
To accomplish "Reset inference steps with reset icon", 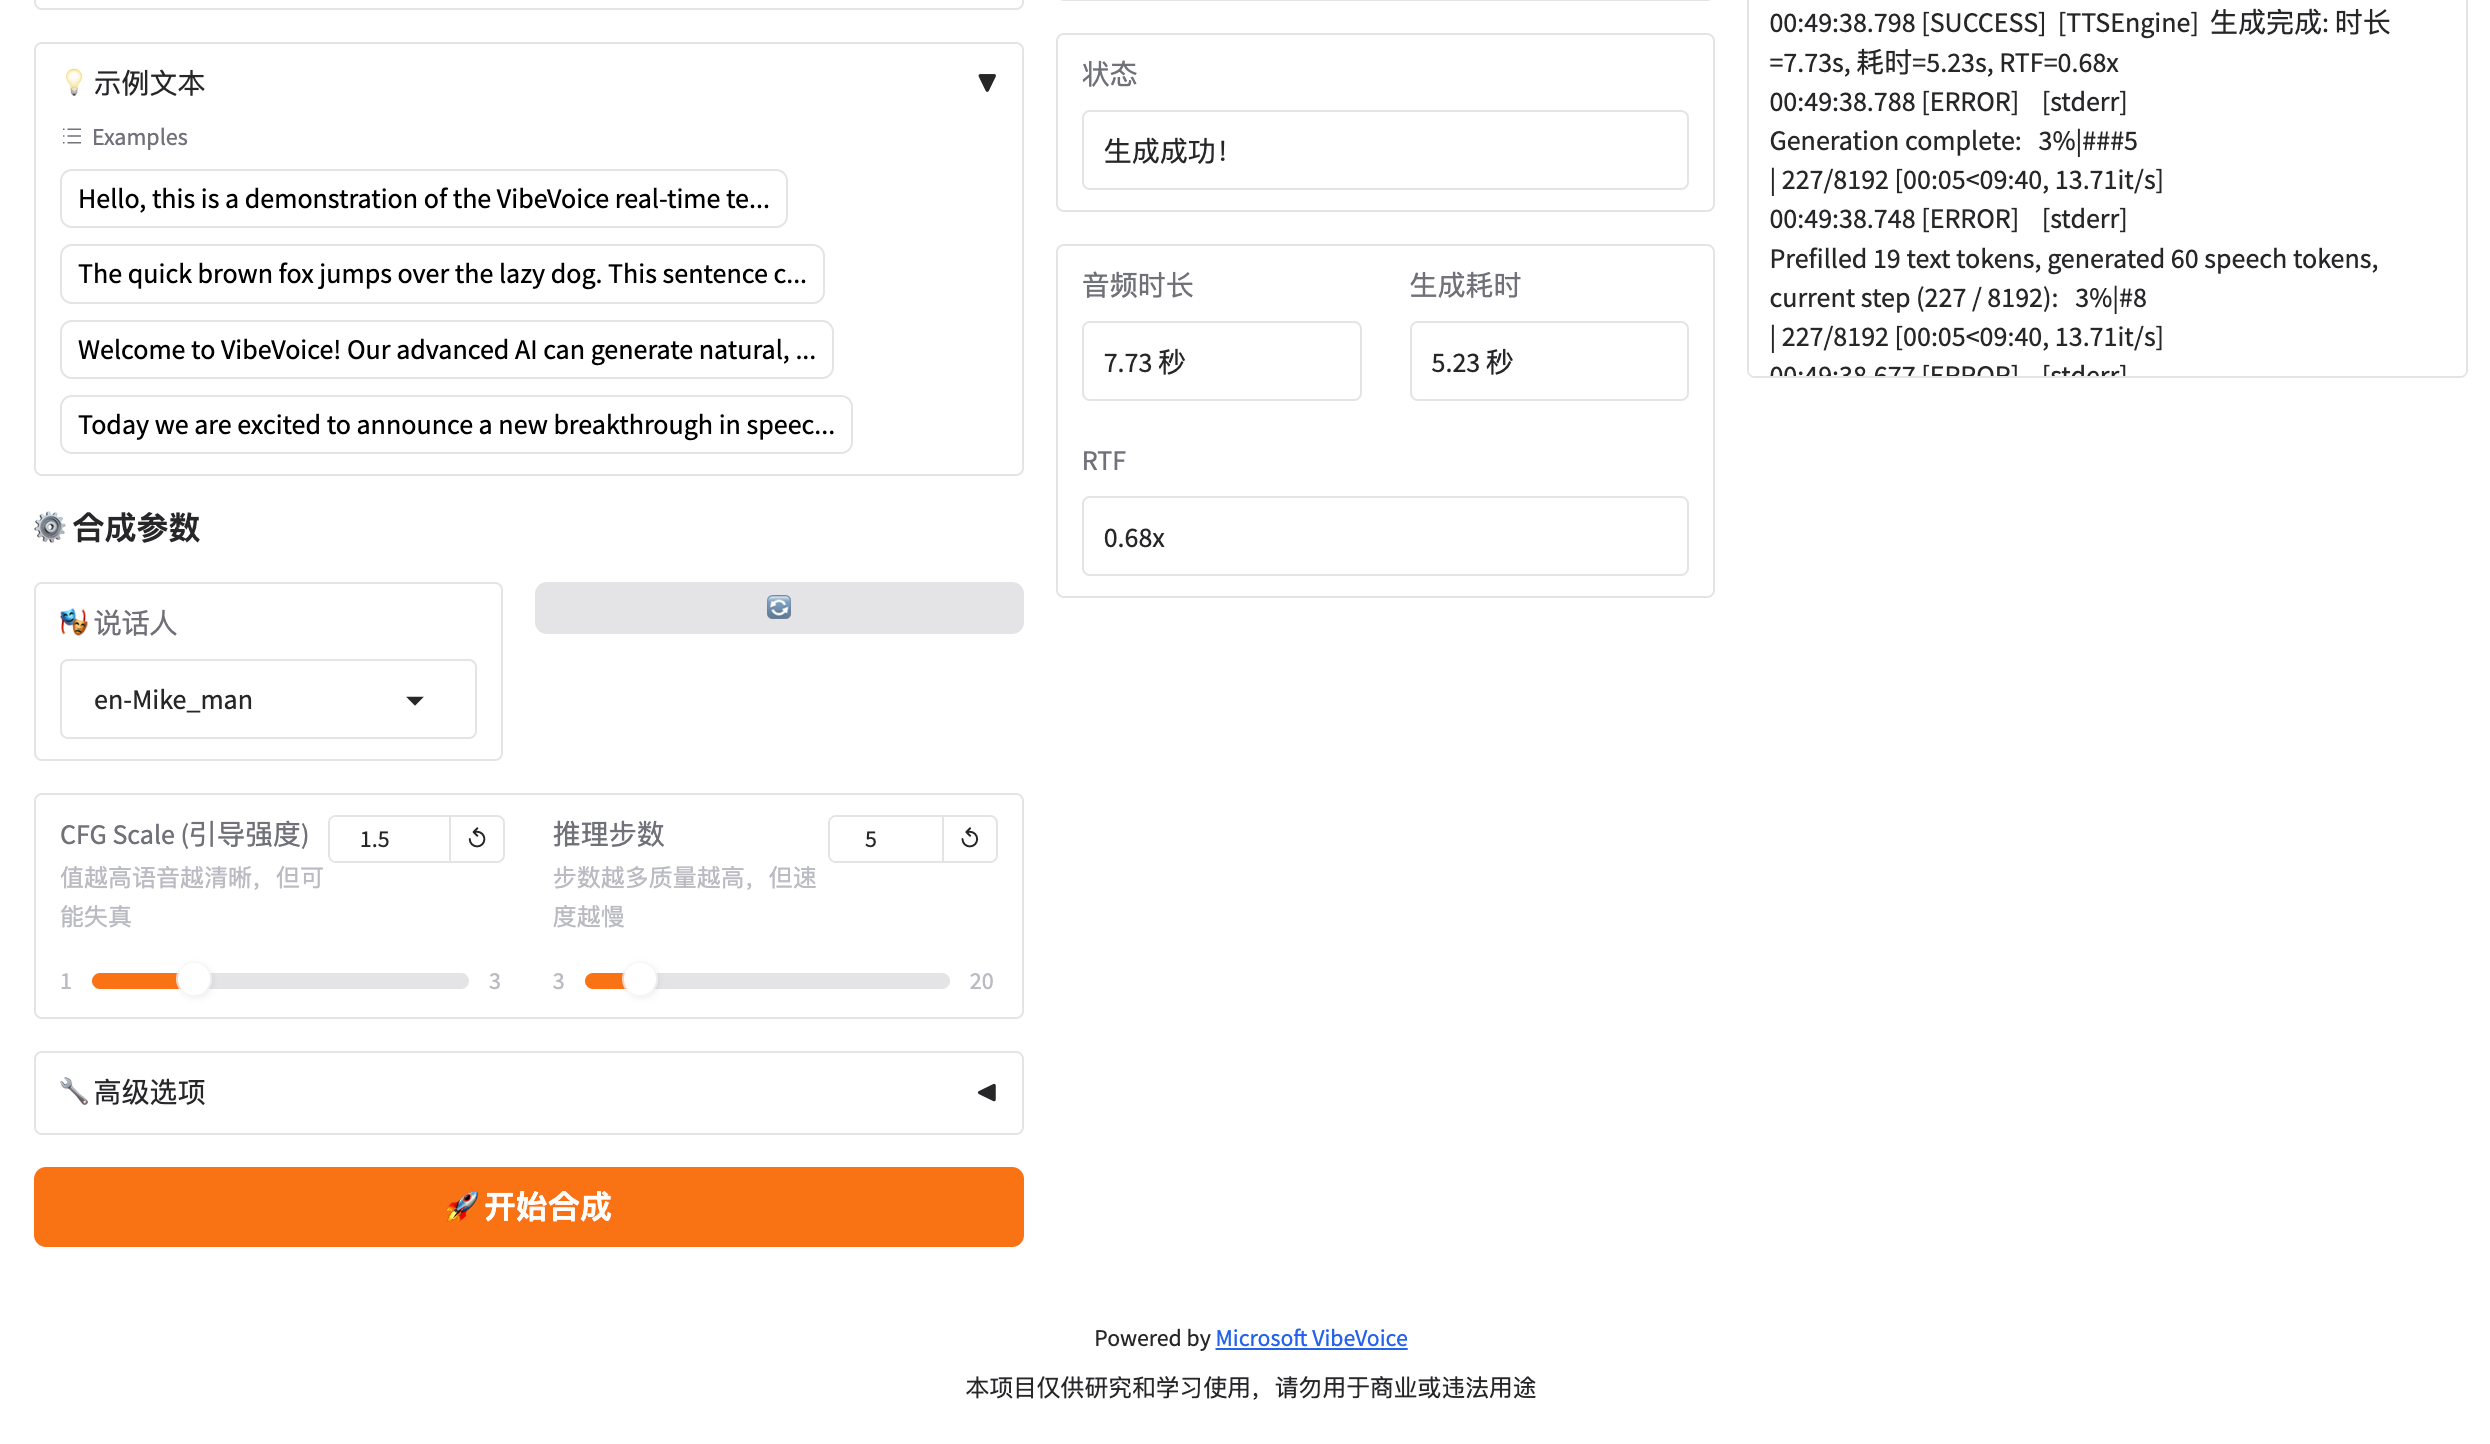I will click(x=969, y=838).
